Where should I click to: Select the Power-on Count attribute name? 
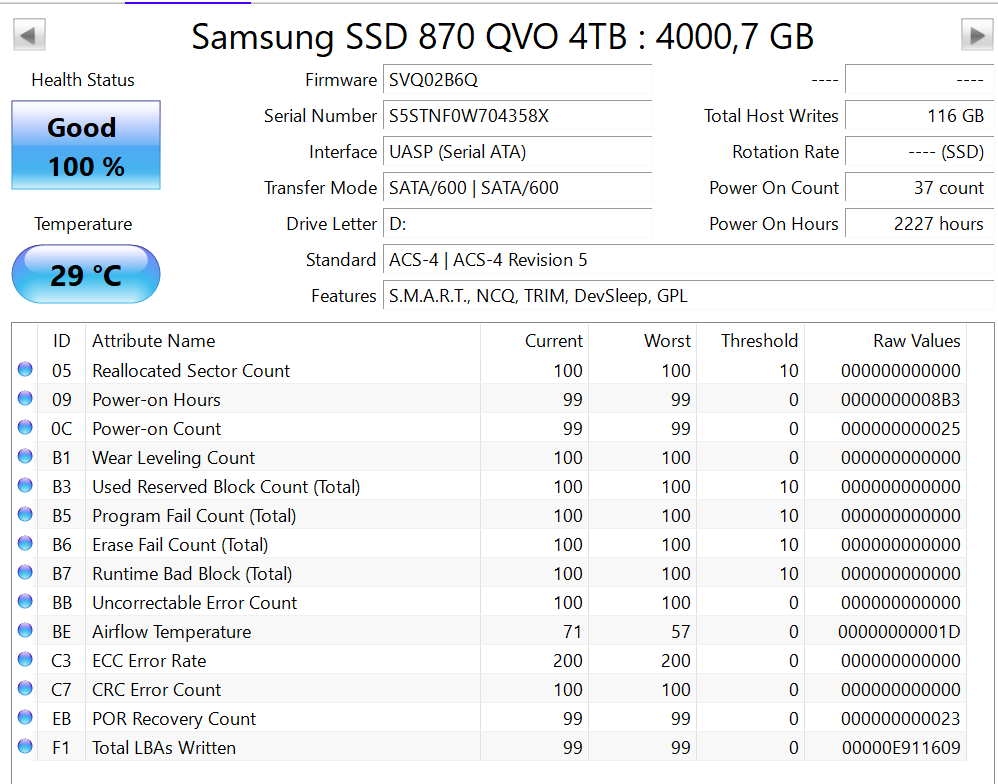tap(157, 429)
